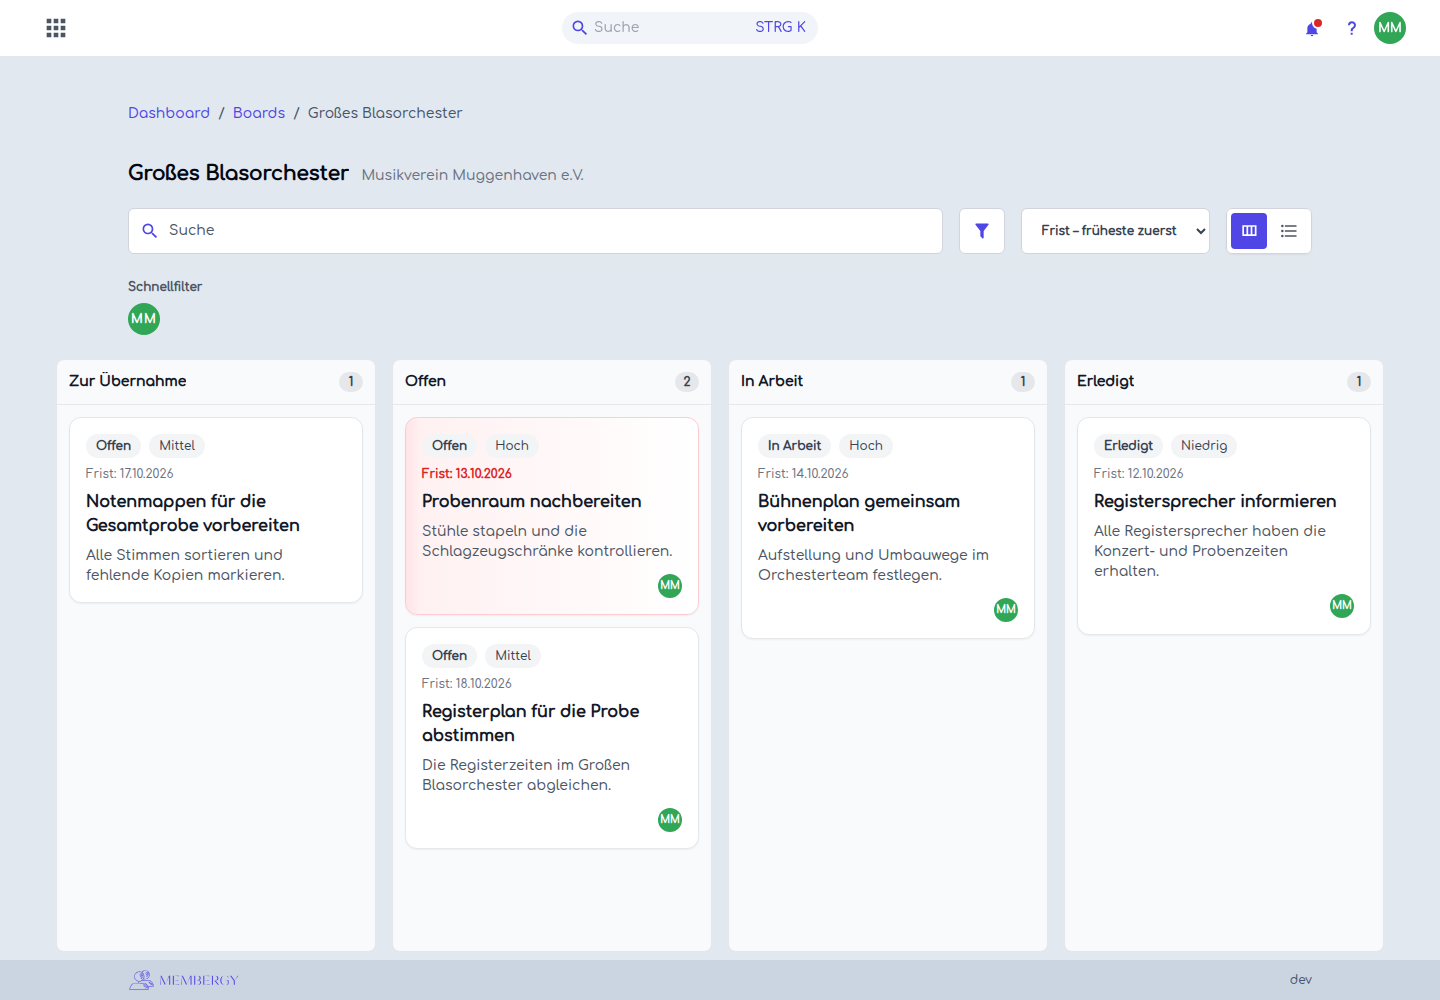Click the top bar global search field
This screenshot has width=1440, height=1000.
pos(690,28)
